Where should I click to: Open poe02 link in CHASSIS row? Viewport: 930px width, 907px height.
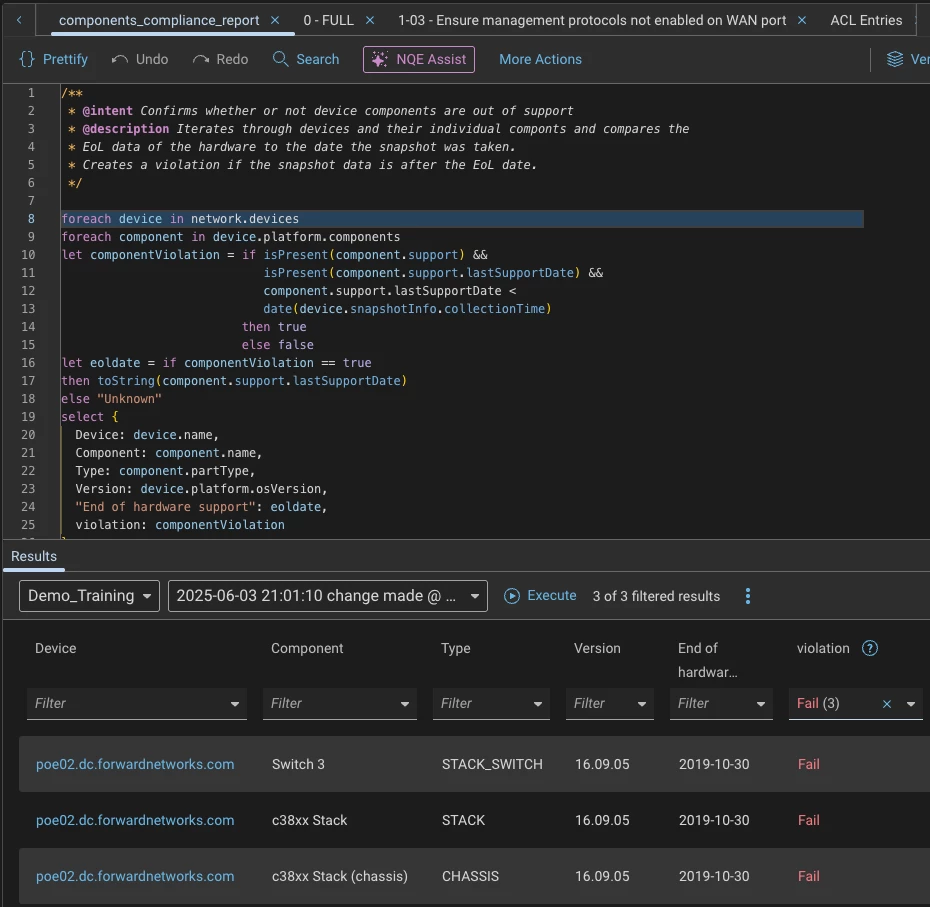[x=135, y=876]
